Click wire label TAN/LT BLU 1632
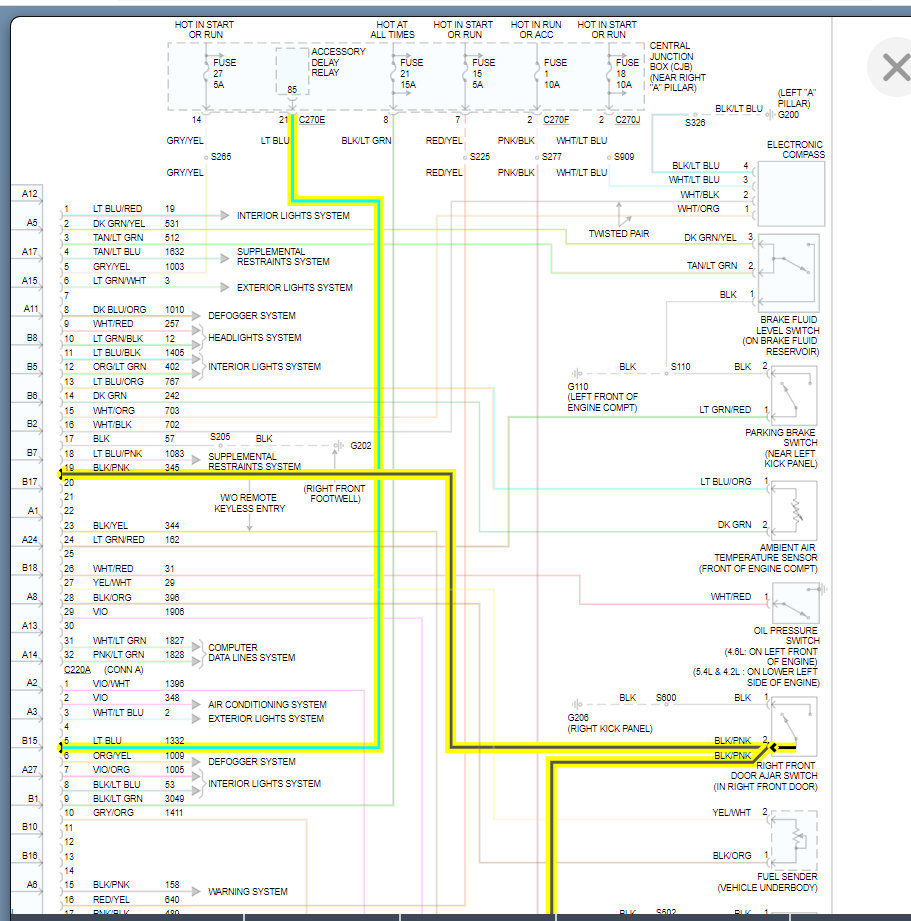The width and height of the screenshot is (911, 921). pyautogui.click(x=138, y=251)
